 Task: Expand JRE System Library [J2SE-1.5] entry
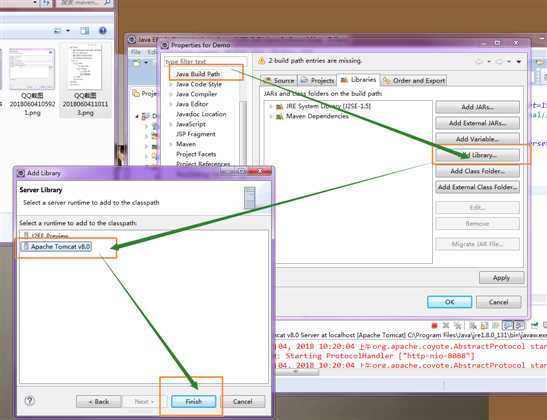coord(271,106)
